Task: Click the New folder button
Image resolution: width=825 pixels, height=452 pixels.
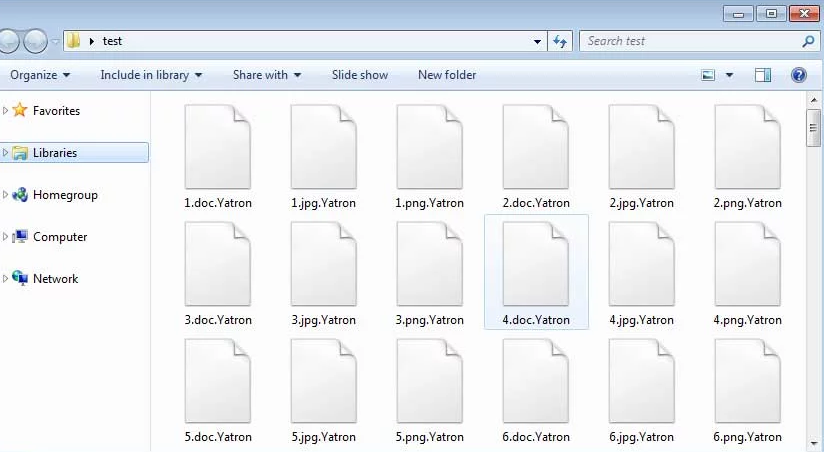Action: tap(447, 75)
